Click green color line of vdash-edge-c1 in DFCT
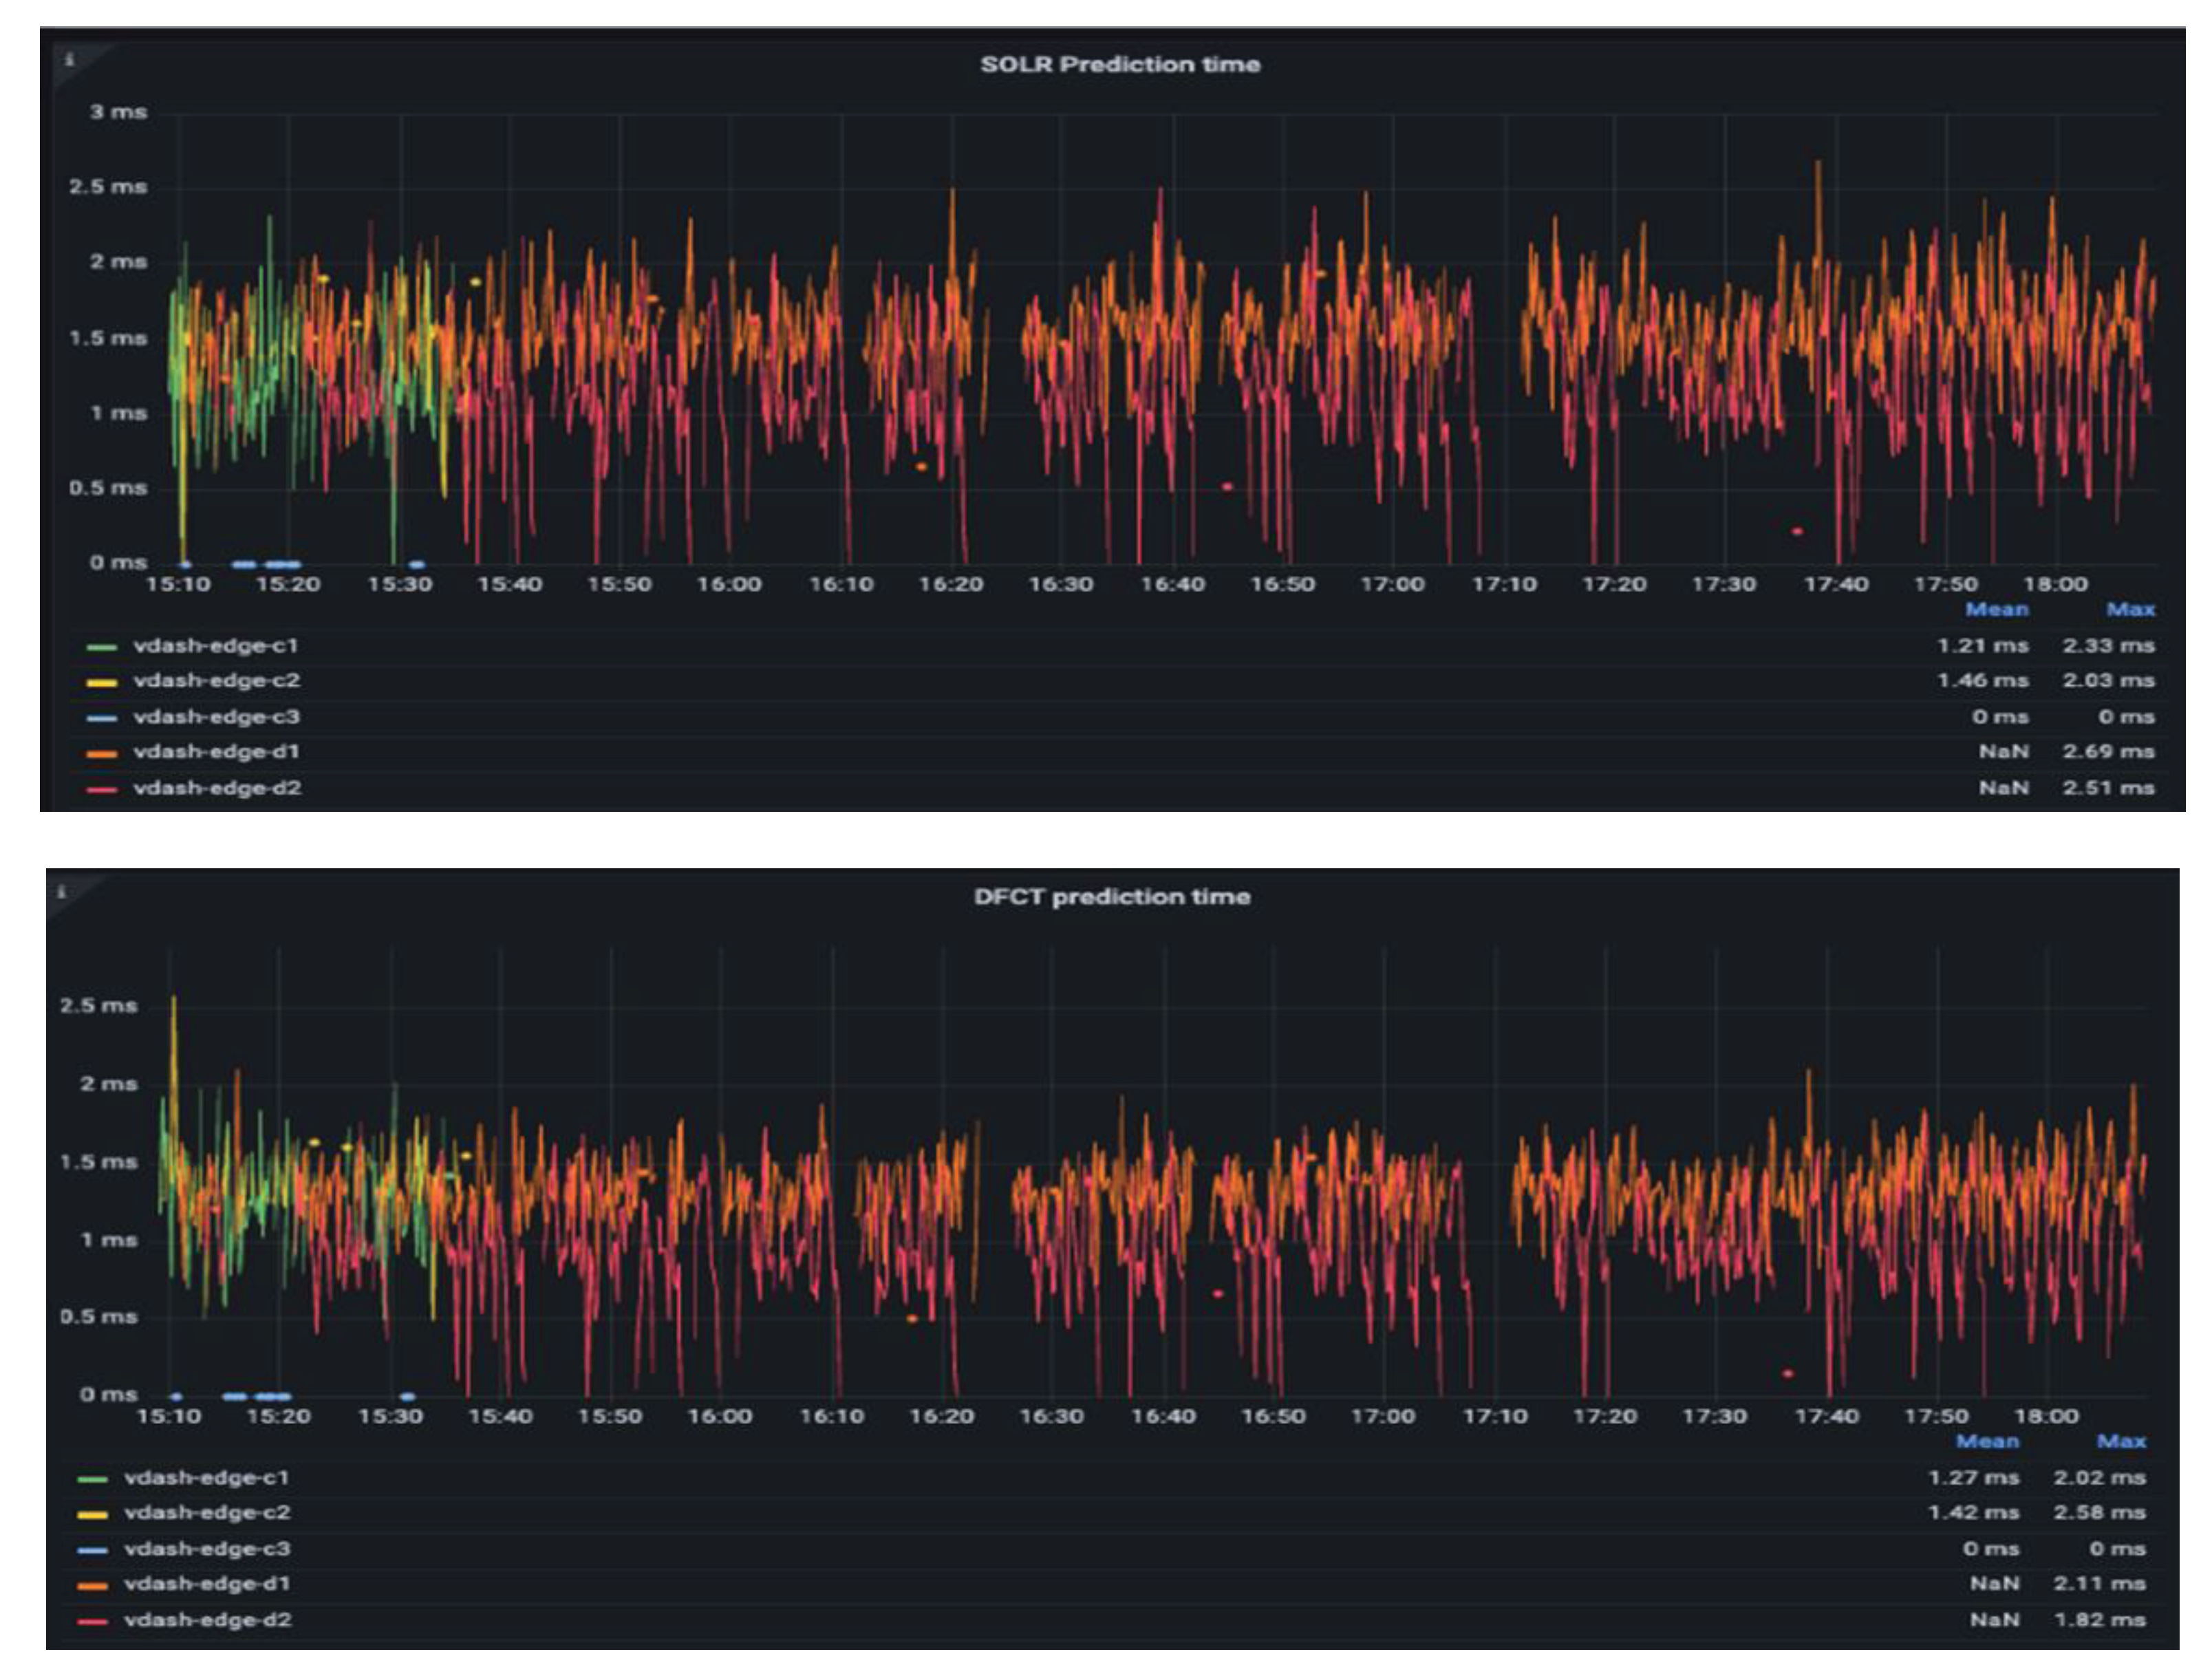The width and height of the screenshot is (2212, 1676). pyautogui.click(x=92, y=1479)
